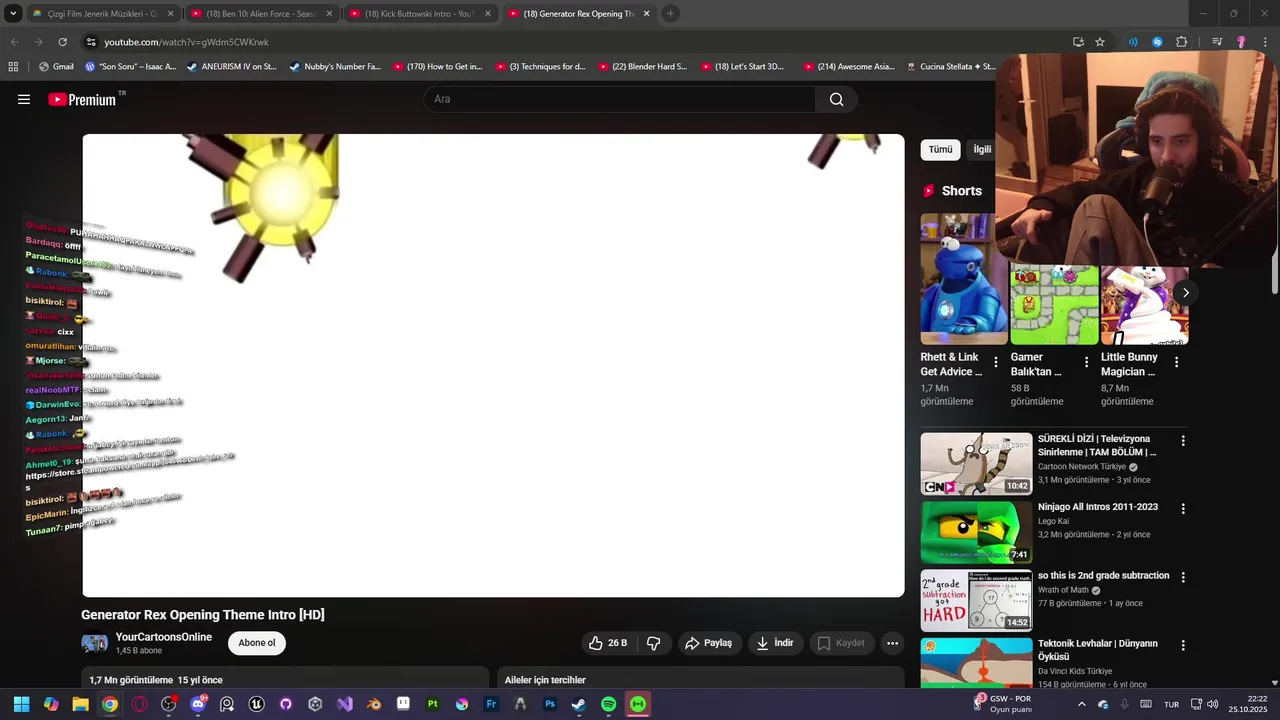Share the video with Paylaş
This screenshot has width=1280, height=720.
(707, 643)
